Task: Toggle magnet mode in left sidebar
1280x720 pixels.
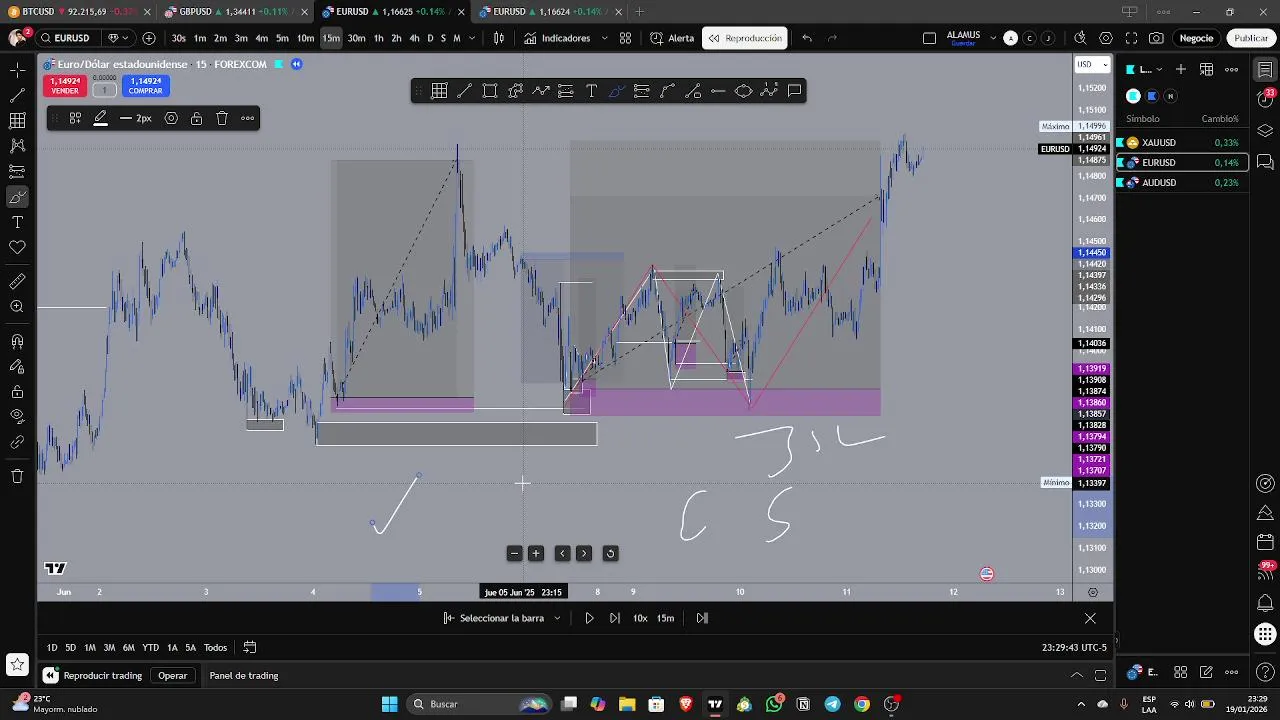Action: (17, 342)
